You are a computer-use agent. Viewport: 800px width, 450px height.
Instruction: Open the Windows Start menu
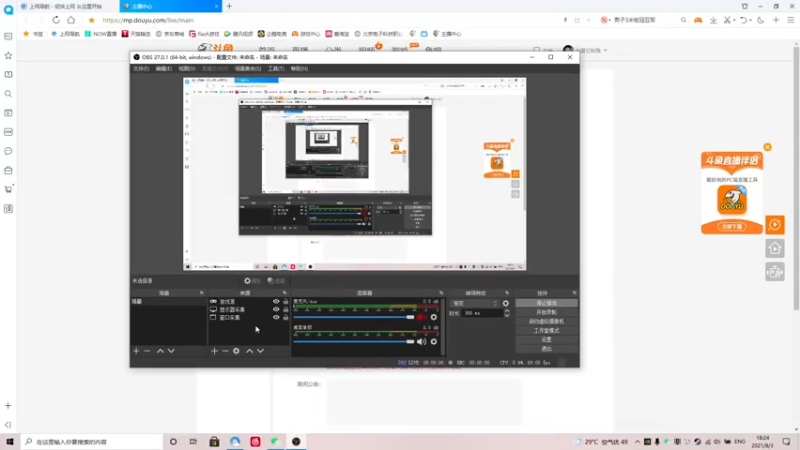pos(10,442)
